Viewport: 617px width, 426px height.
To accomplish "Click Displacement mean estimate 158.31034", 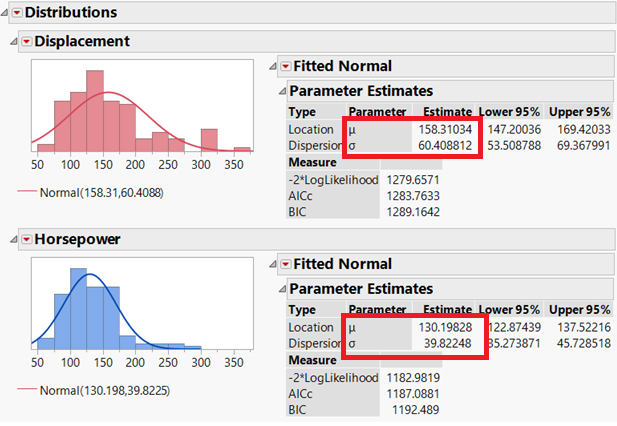I will 445,129.
